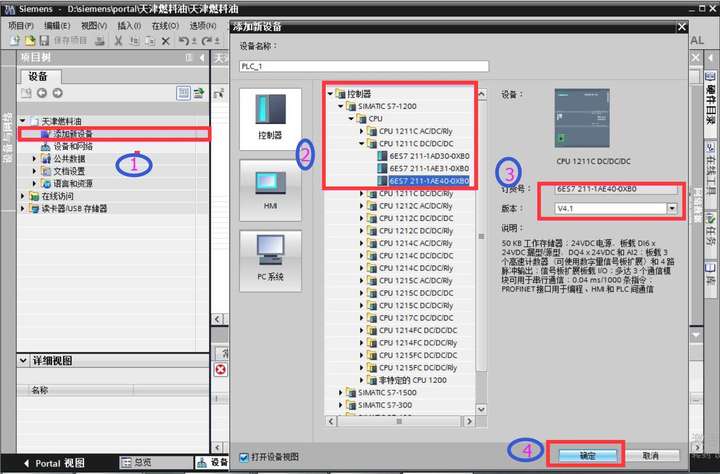Screen dimensions: 720x474
Task: Click the 取消 cancel button
Action: [650, 455]
